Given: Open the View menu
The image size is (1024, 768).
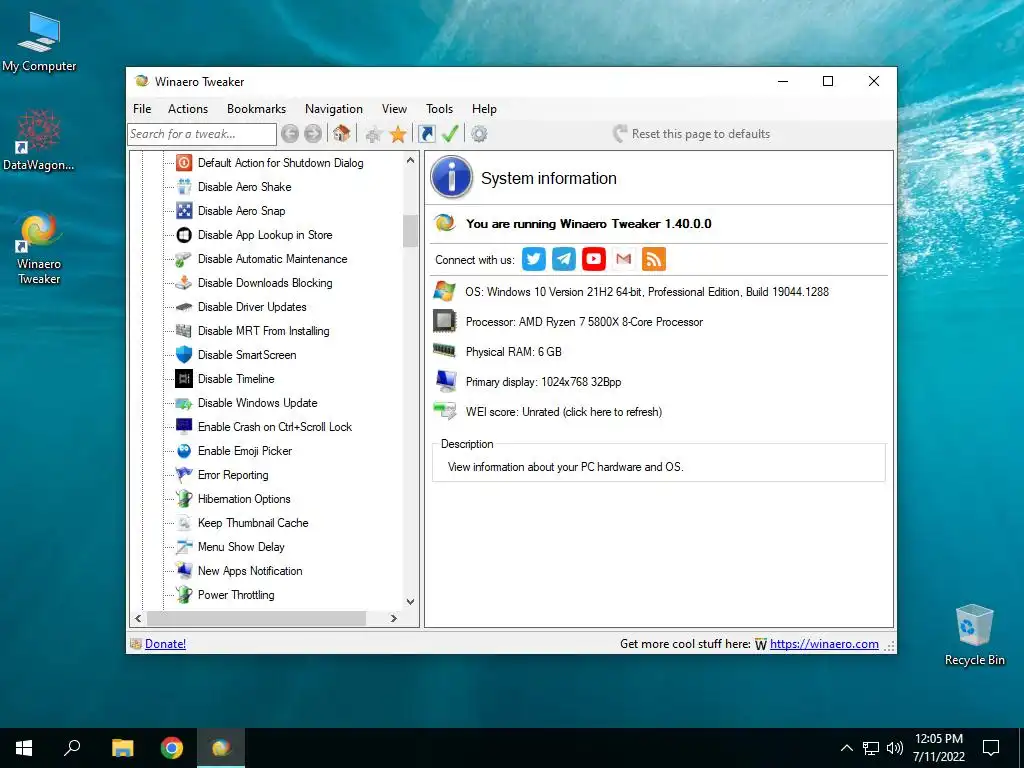Looking at the screenshot, I should coord(394,109).
